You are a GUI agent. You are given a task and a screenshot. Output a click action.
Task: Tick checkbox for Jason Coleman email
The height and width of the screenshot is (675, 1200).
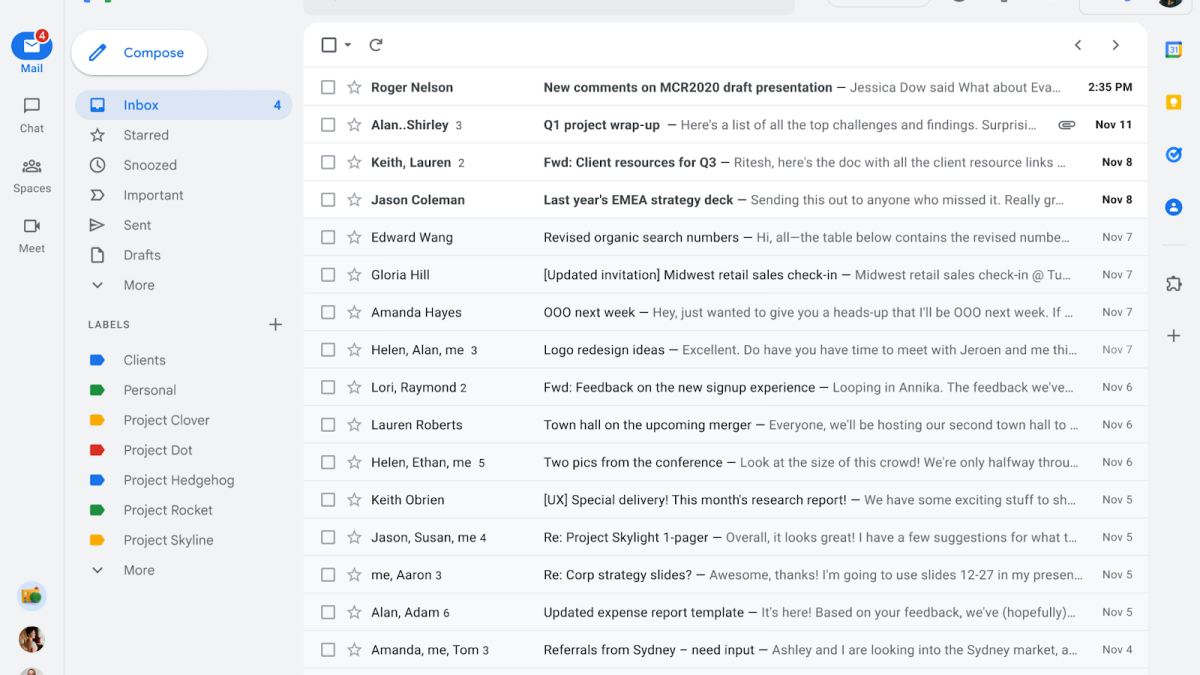(328, 200)
